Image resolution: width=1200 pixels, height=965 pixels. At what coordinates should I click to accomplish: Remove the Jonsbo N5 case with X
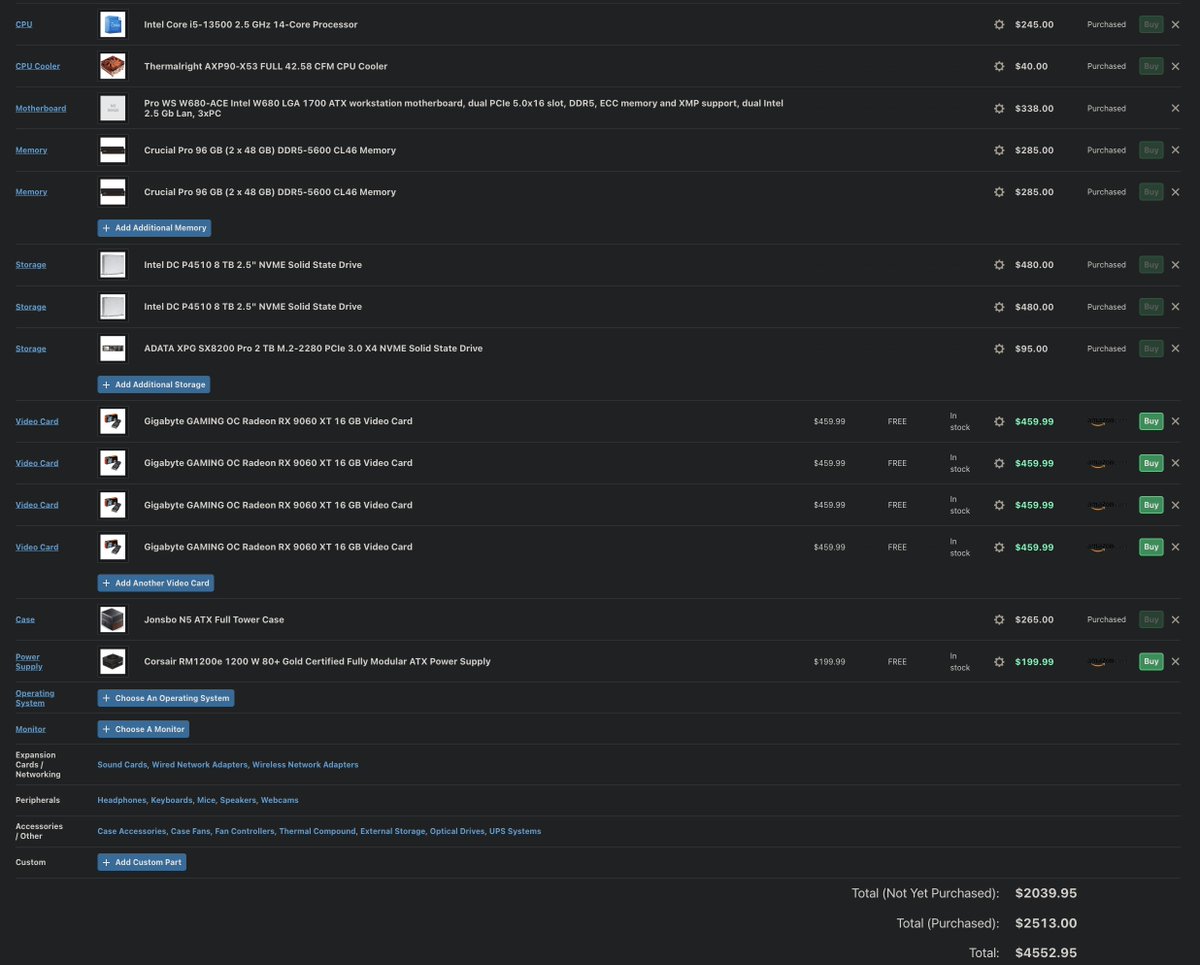point(1175,620)
